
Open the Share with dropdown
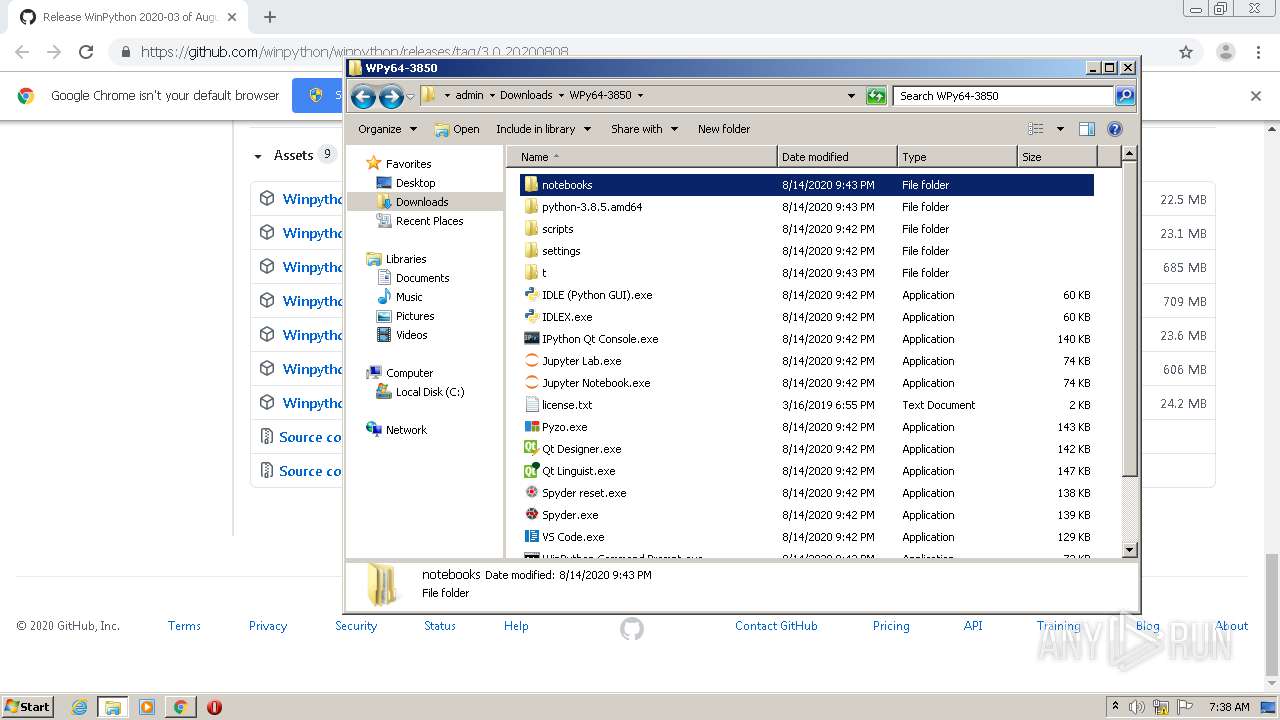(645, 129)
